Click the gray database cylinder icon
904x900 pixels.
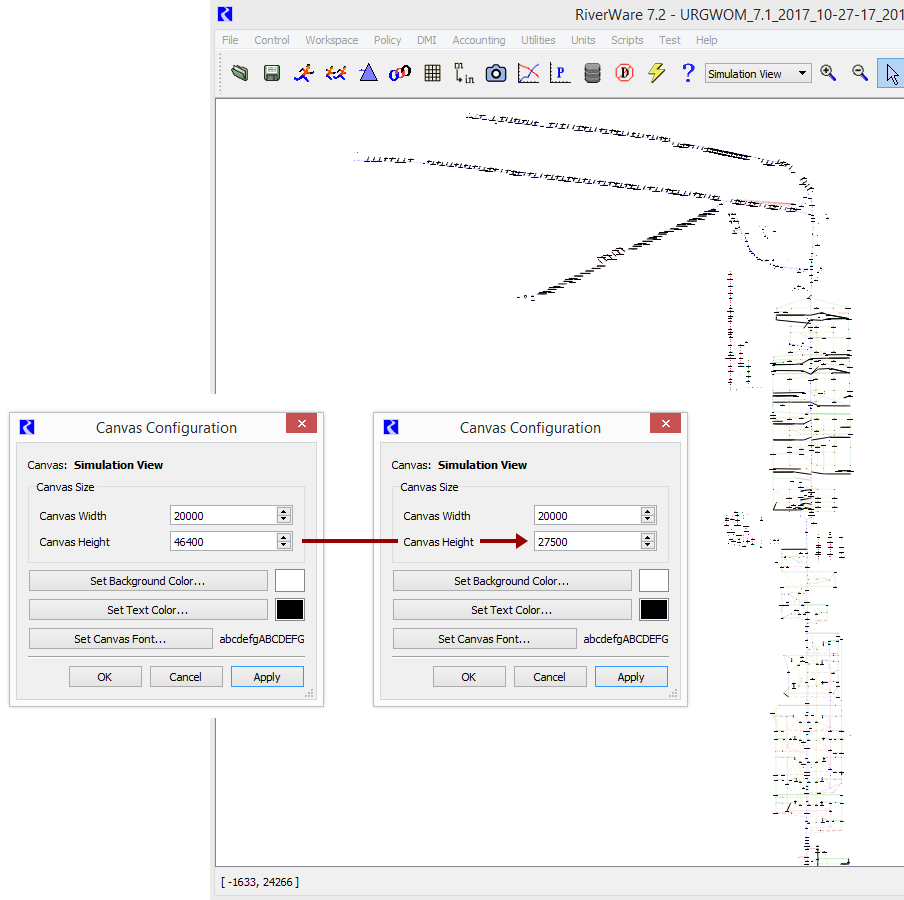[x=592, y=73]
